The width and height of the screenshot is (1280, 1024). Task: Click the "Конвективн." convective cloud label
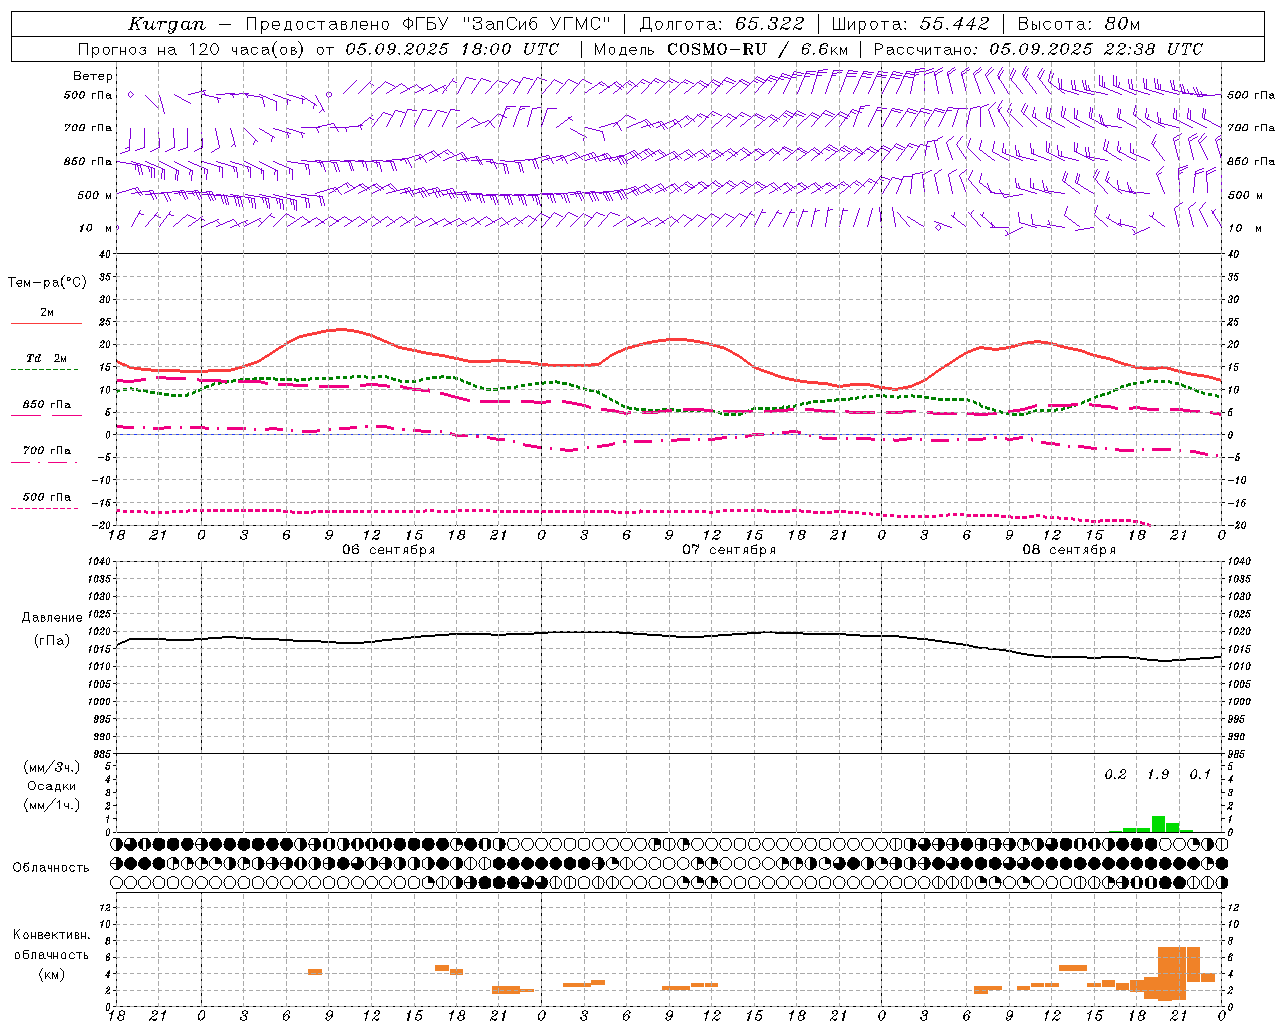(51, 935)
